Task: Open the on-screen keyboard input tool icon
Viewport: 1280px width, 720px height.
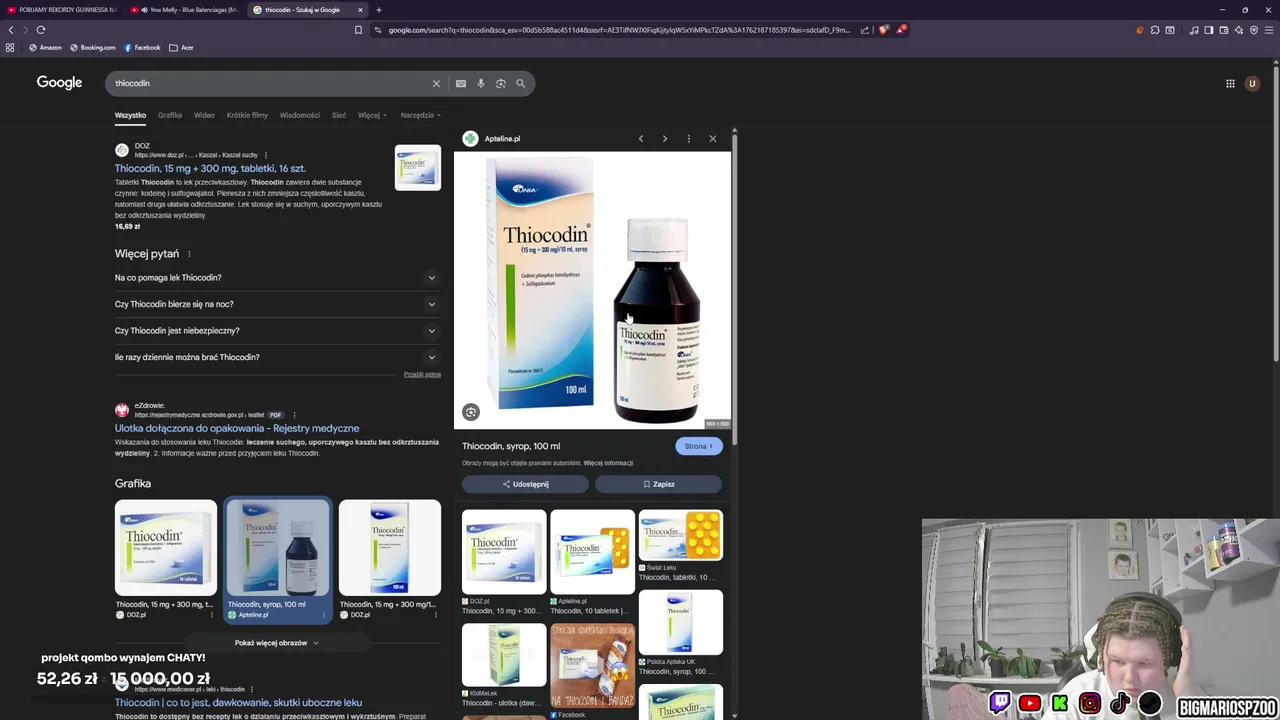Action: tap(461, 83)
